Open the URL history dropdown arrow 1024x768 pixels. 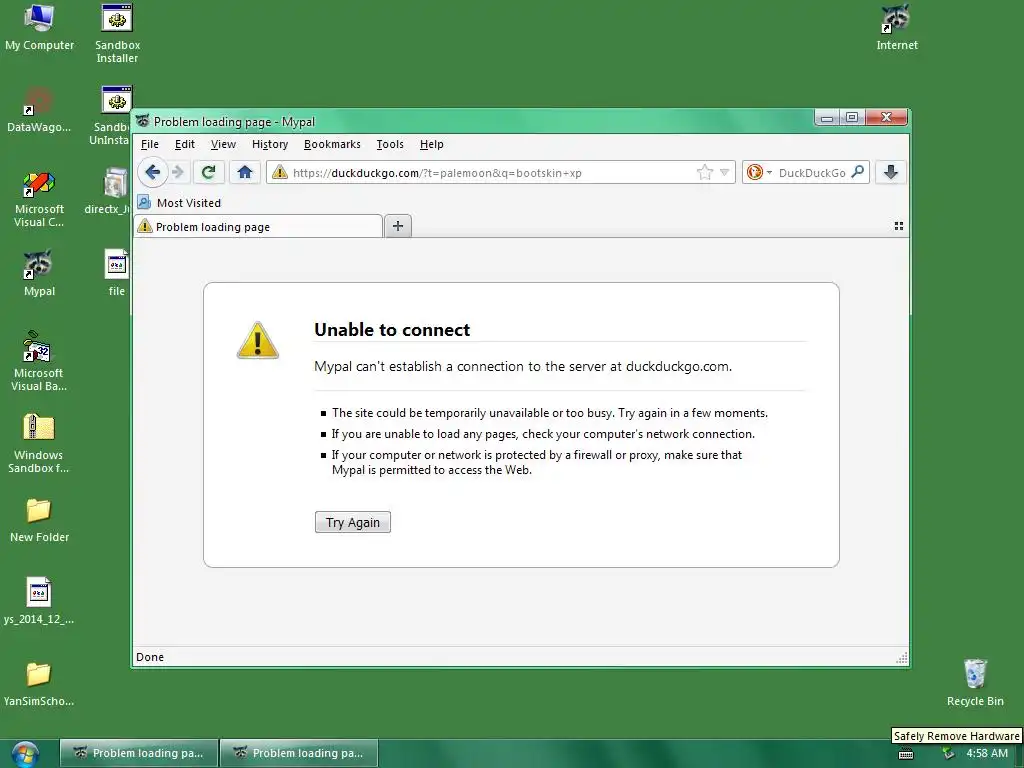click(724, 172)
